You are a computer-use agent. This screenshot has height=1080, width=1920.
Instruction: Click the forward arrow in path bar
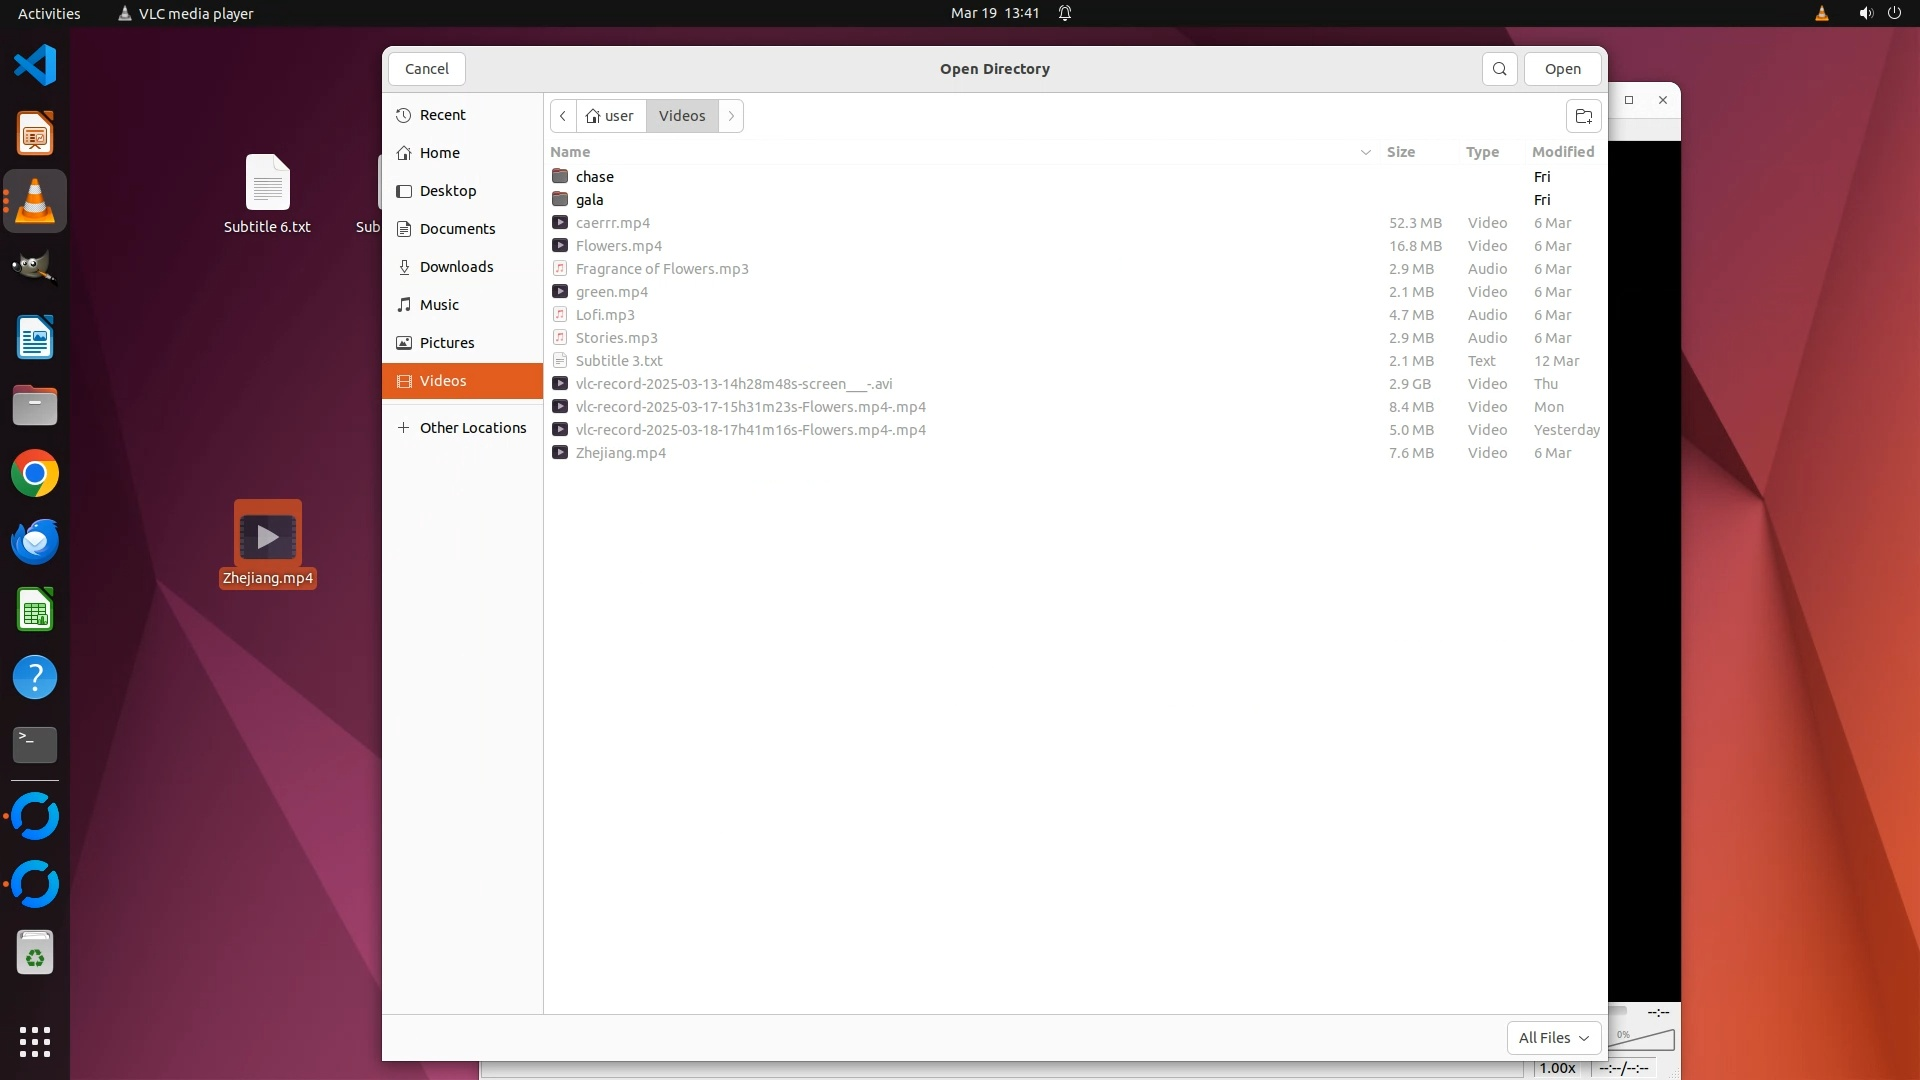click(x=731, y=116)
